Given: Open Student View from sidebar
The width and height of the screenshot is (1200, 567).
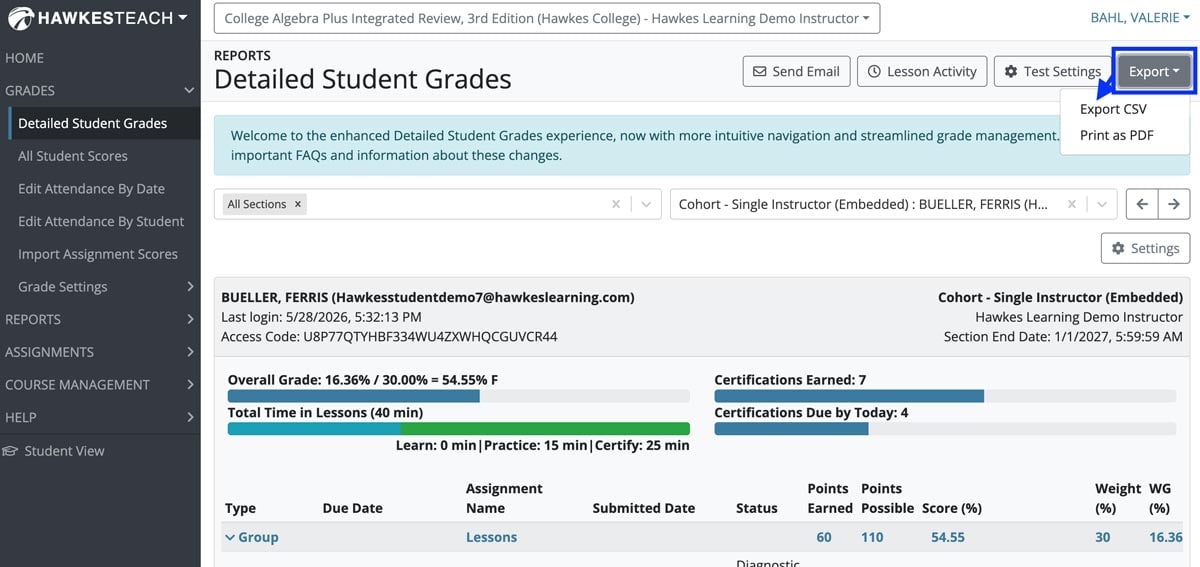Looking at the screenshot, I should click(x=54, y=451).
